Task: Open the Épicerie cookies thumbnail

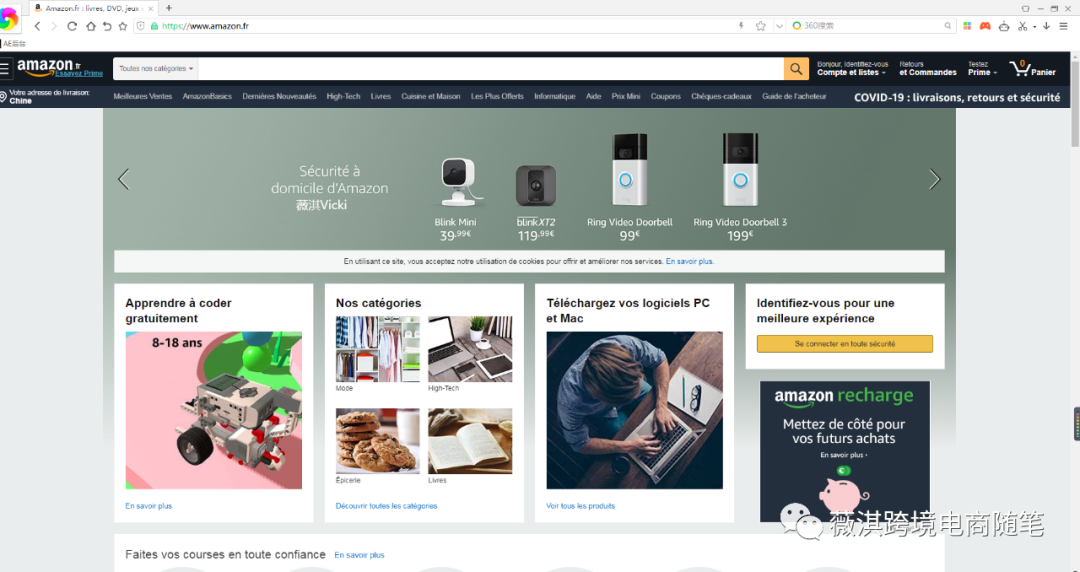Action: click(377, 440)
